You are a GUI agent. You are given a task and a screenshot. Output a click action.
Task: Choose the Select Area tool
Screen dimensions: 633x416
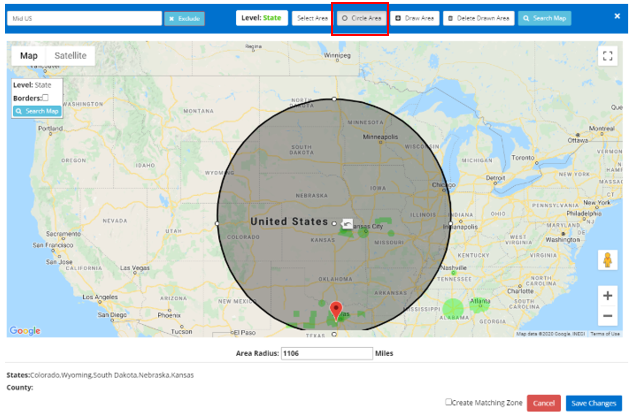312,18
